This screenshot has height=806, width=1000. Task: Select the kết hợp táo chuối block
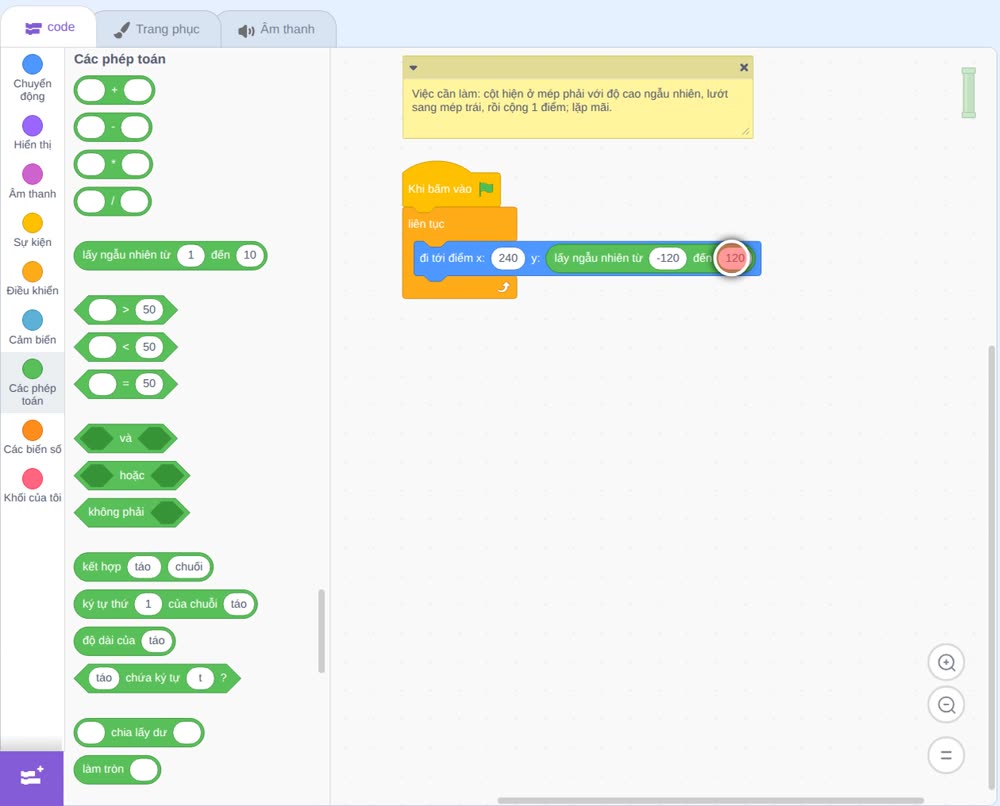143,567
